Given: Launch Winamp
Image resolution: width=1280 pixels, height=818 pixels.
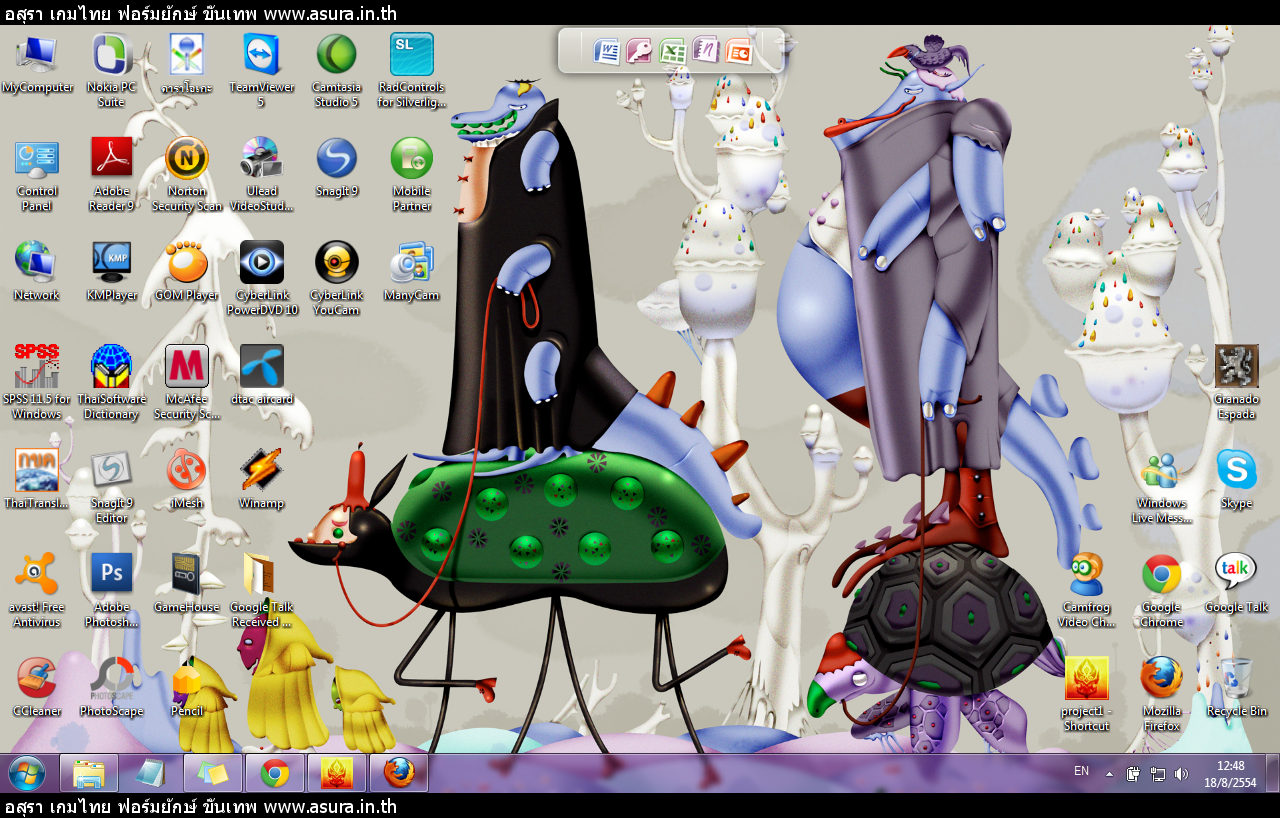Looking at the screenshot, I should (261, 480).
